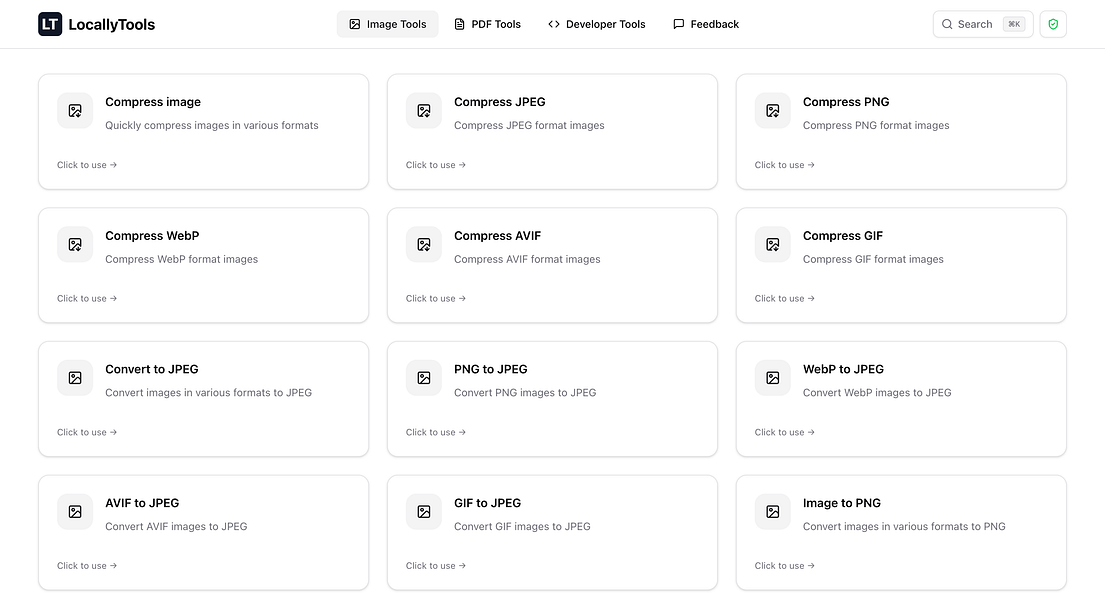
Task: Click the Compress WebP tool icon
Action: [75, 244]
